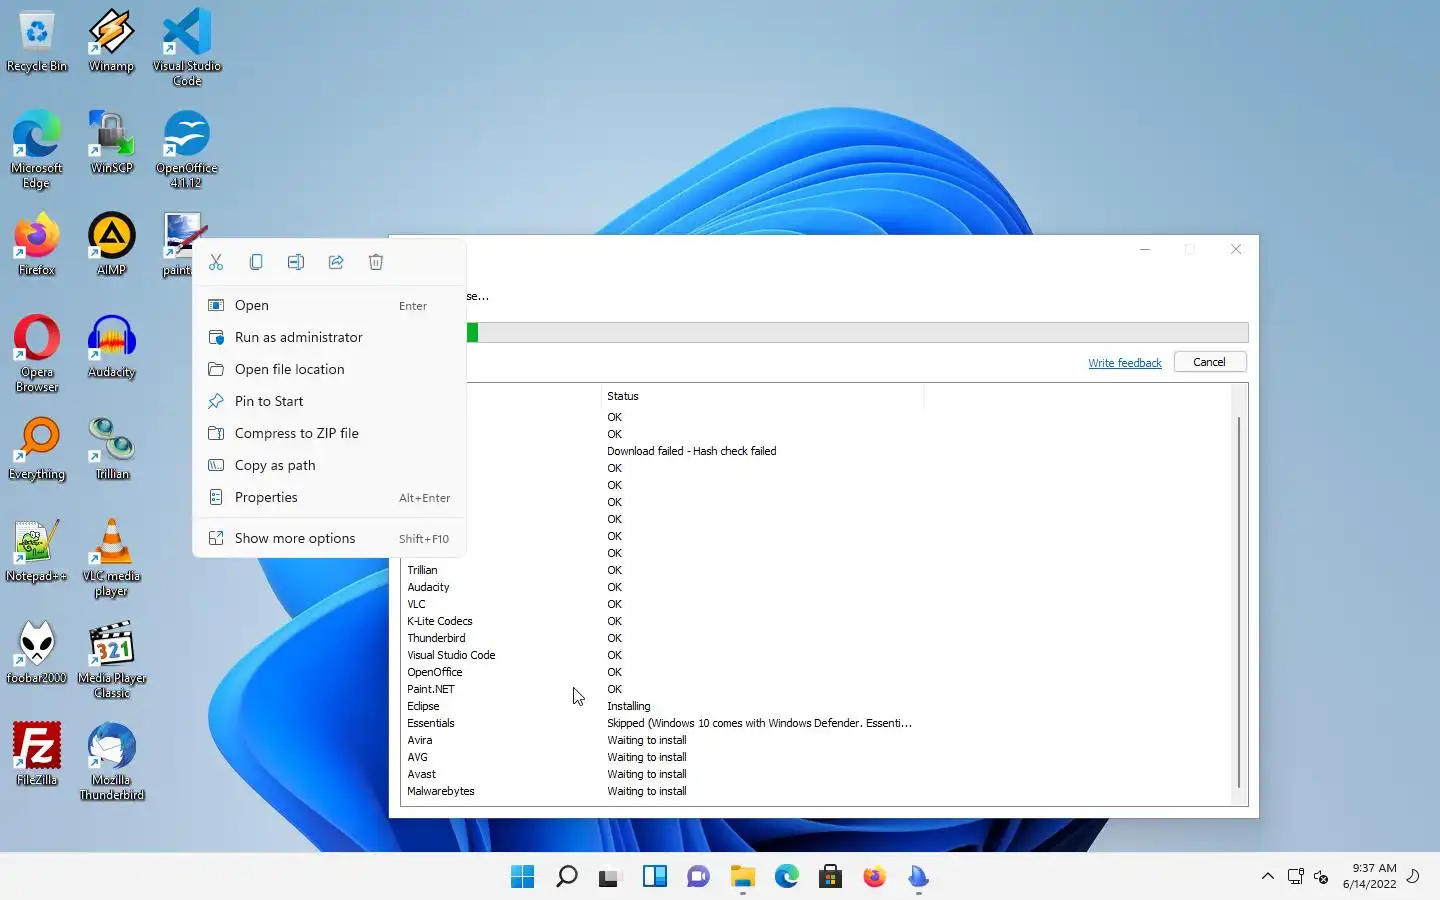
Task: Select the Visual Studio Code desktop shortcut
Action: [187, 48]
